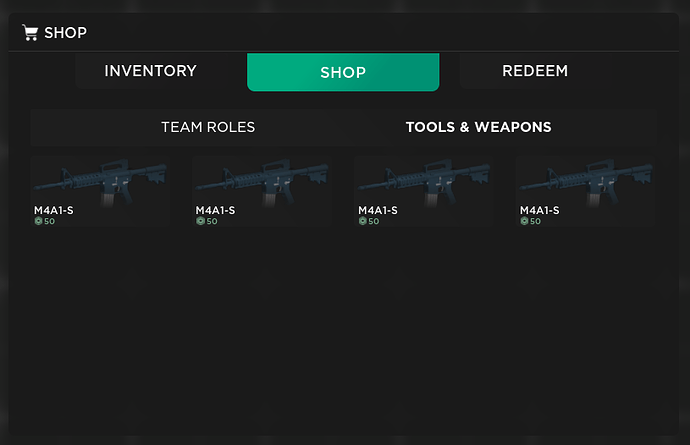Click Robux icon on fourth M4A1-S
690x445 pixels.
[x=524, y=221]
